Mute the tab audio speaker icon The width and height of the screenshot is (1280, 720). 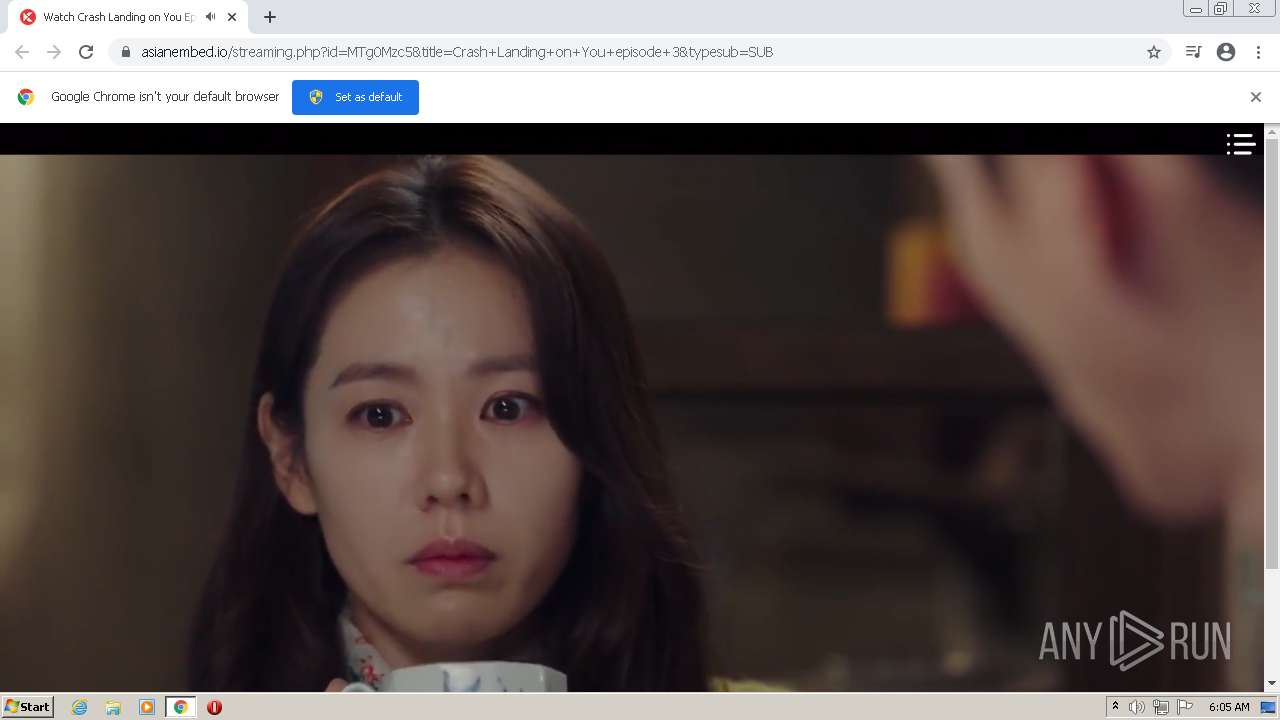coord(210,17)
